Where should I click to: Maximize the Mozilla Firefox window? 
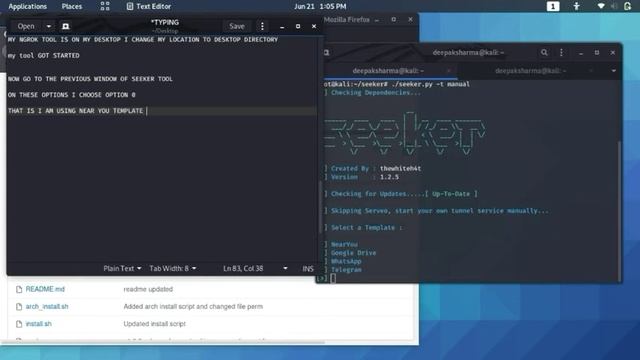[393, 19]
